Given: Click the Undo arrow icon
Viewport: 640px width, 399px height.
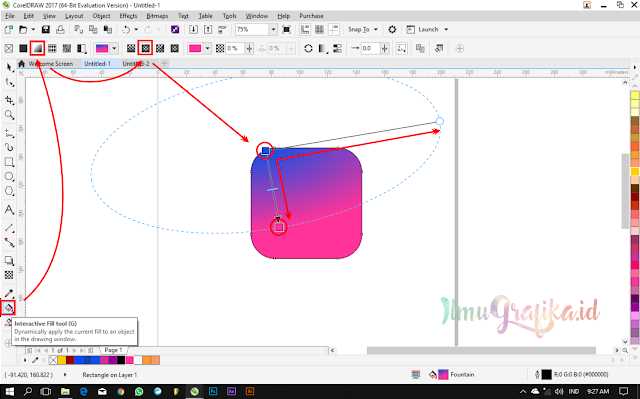Looking at the screenshot, I should (126, 29).
